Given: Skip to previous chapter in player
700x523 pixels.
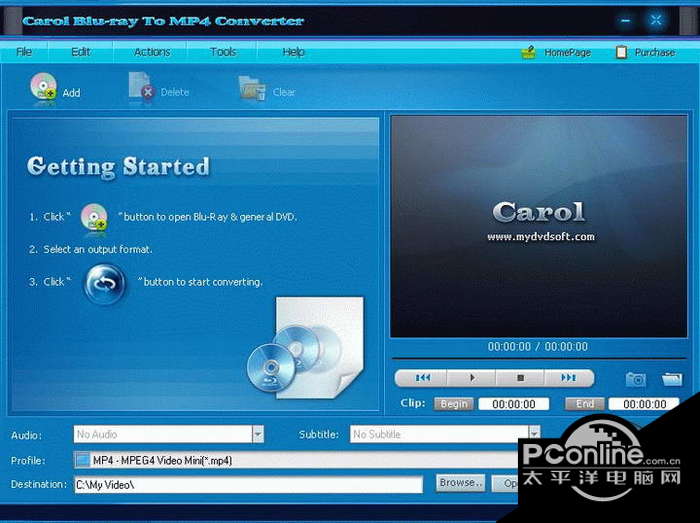Looking at the screenshot, I should coord(422,378).
